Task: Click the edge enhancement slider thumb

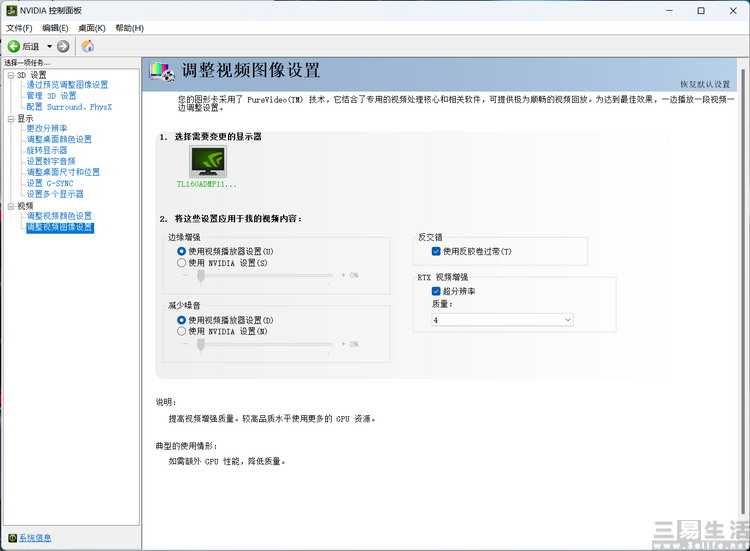Action: pyautogui.click(x=201, y=276)
